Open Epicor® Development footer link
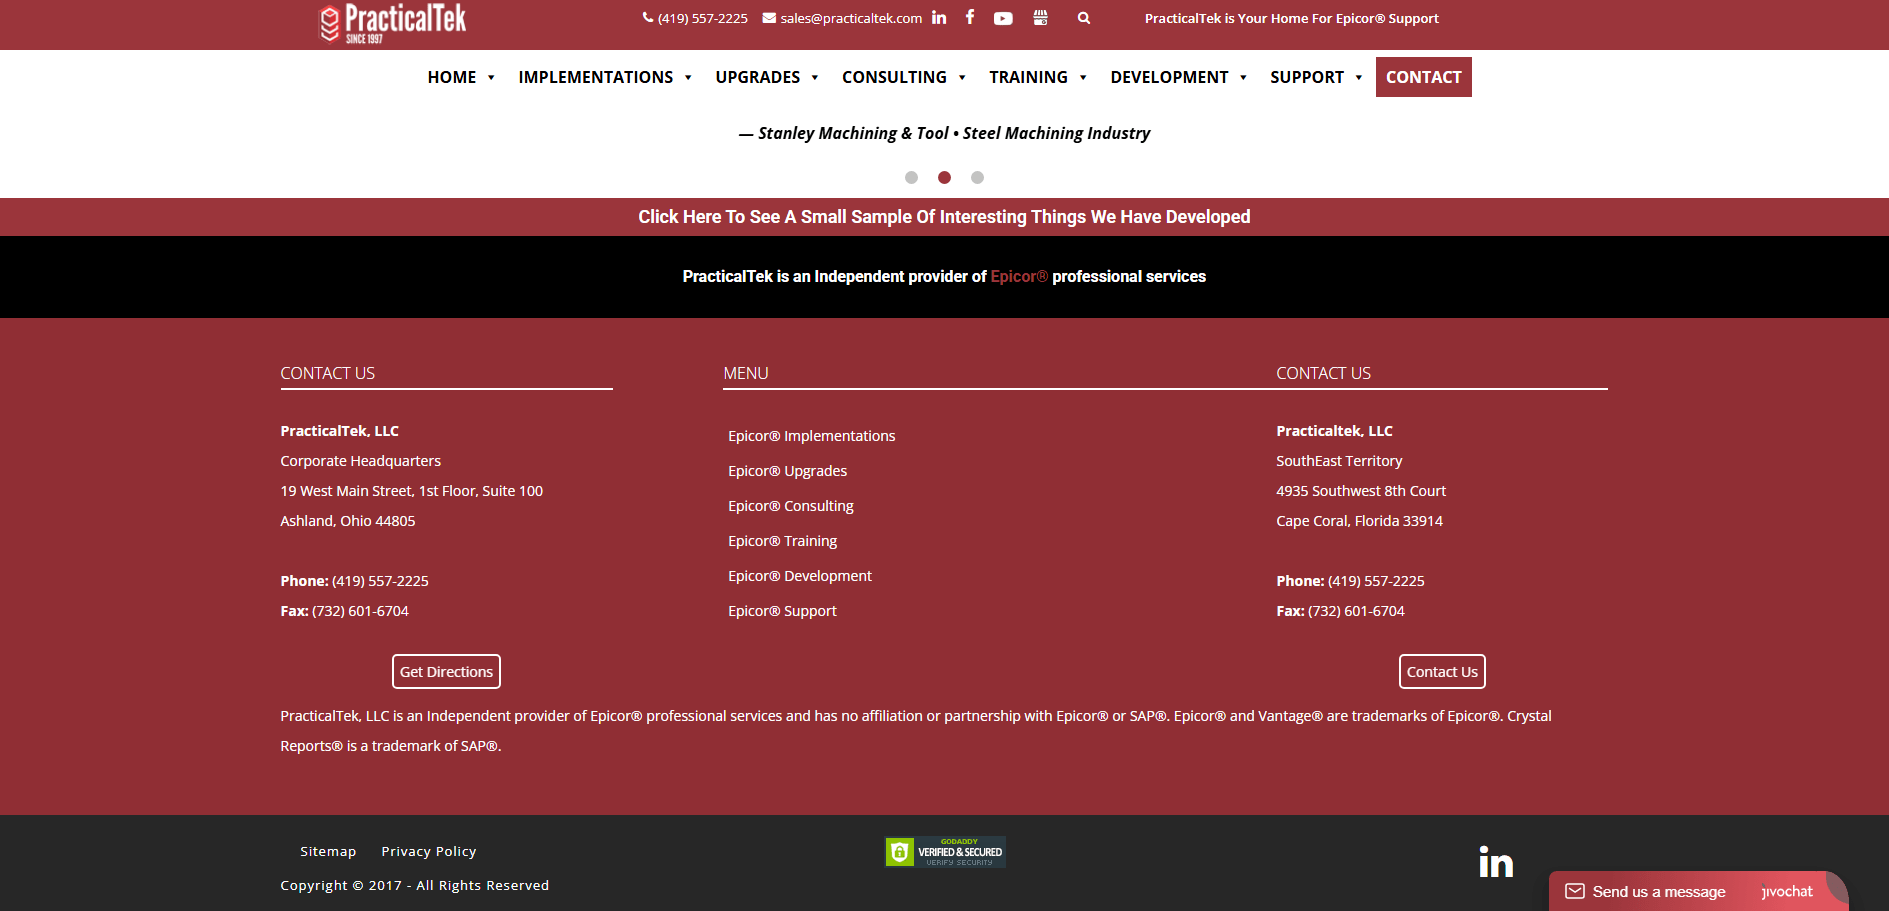Image resolution: width=1889 pixels, height=911 pixels. pyautogui.click(x=800, y=576)
